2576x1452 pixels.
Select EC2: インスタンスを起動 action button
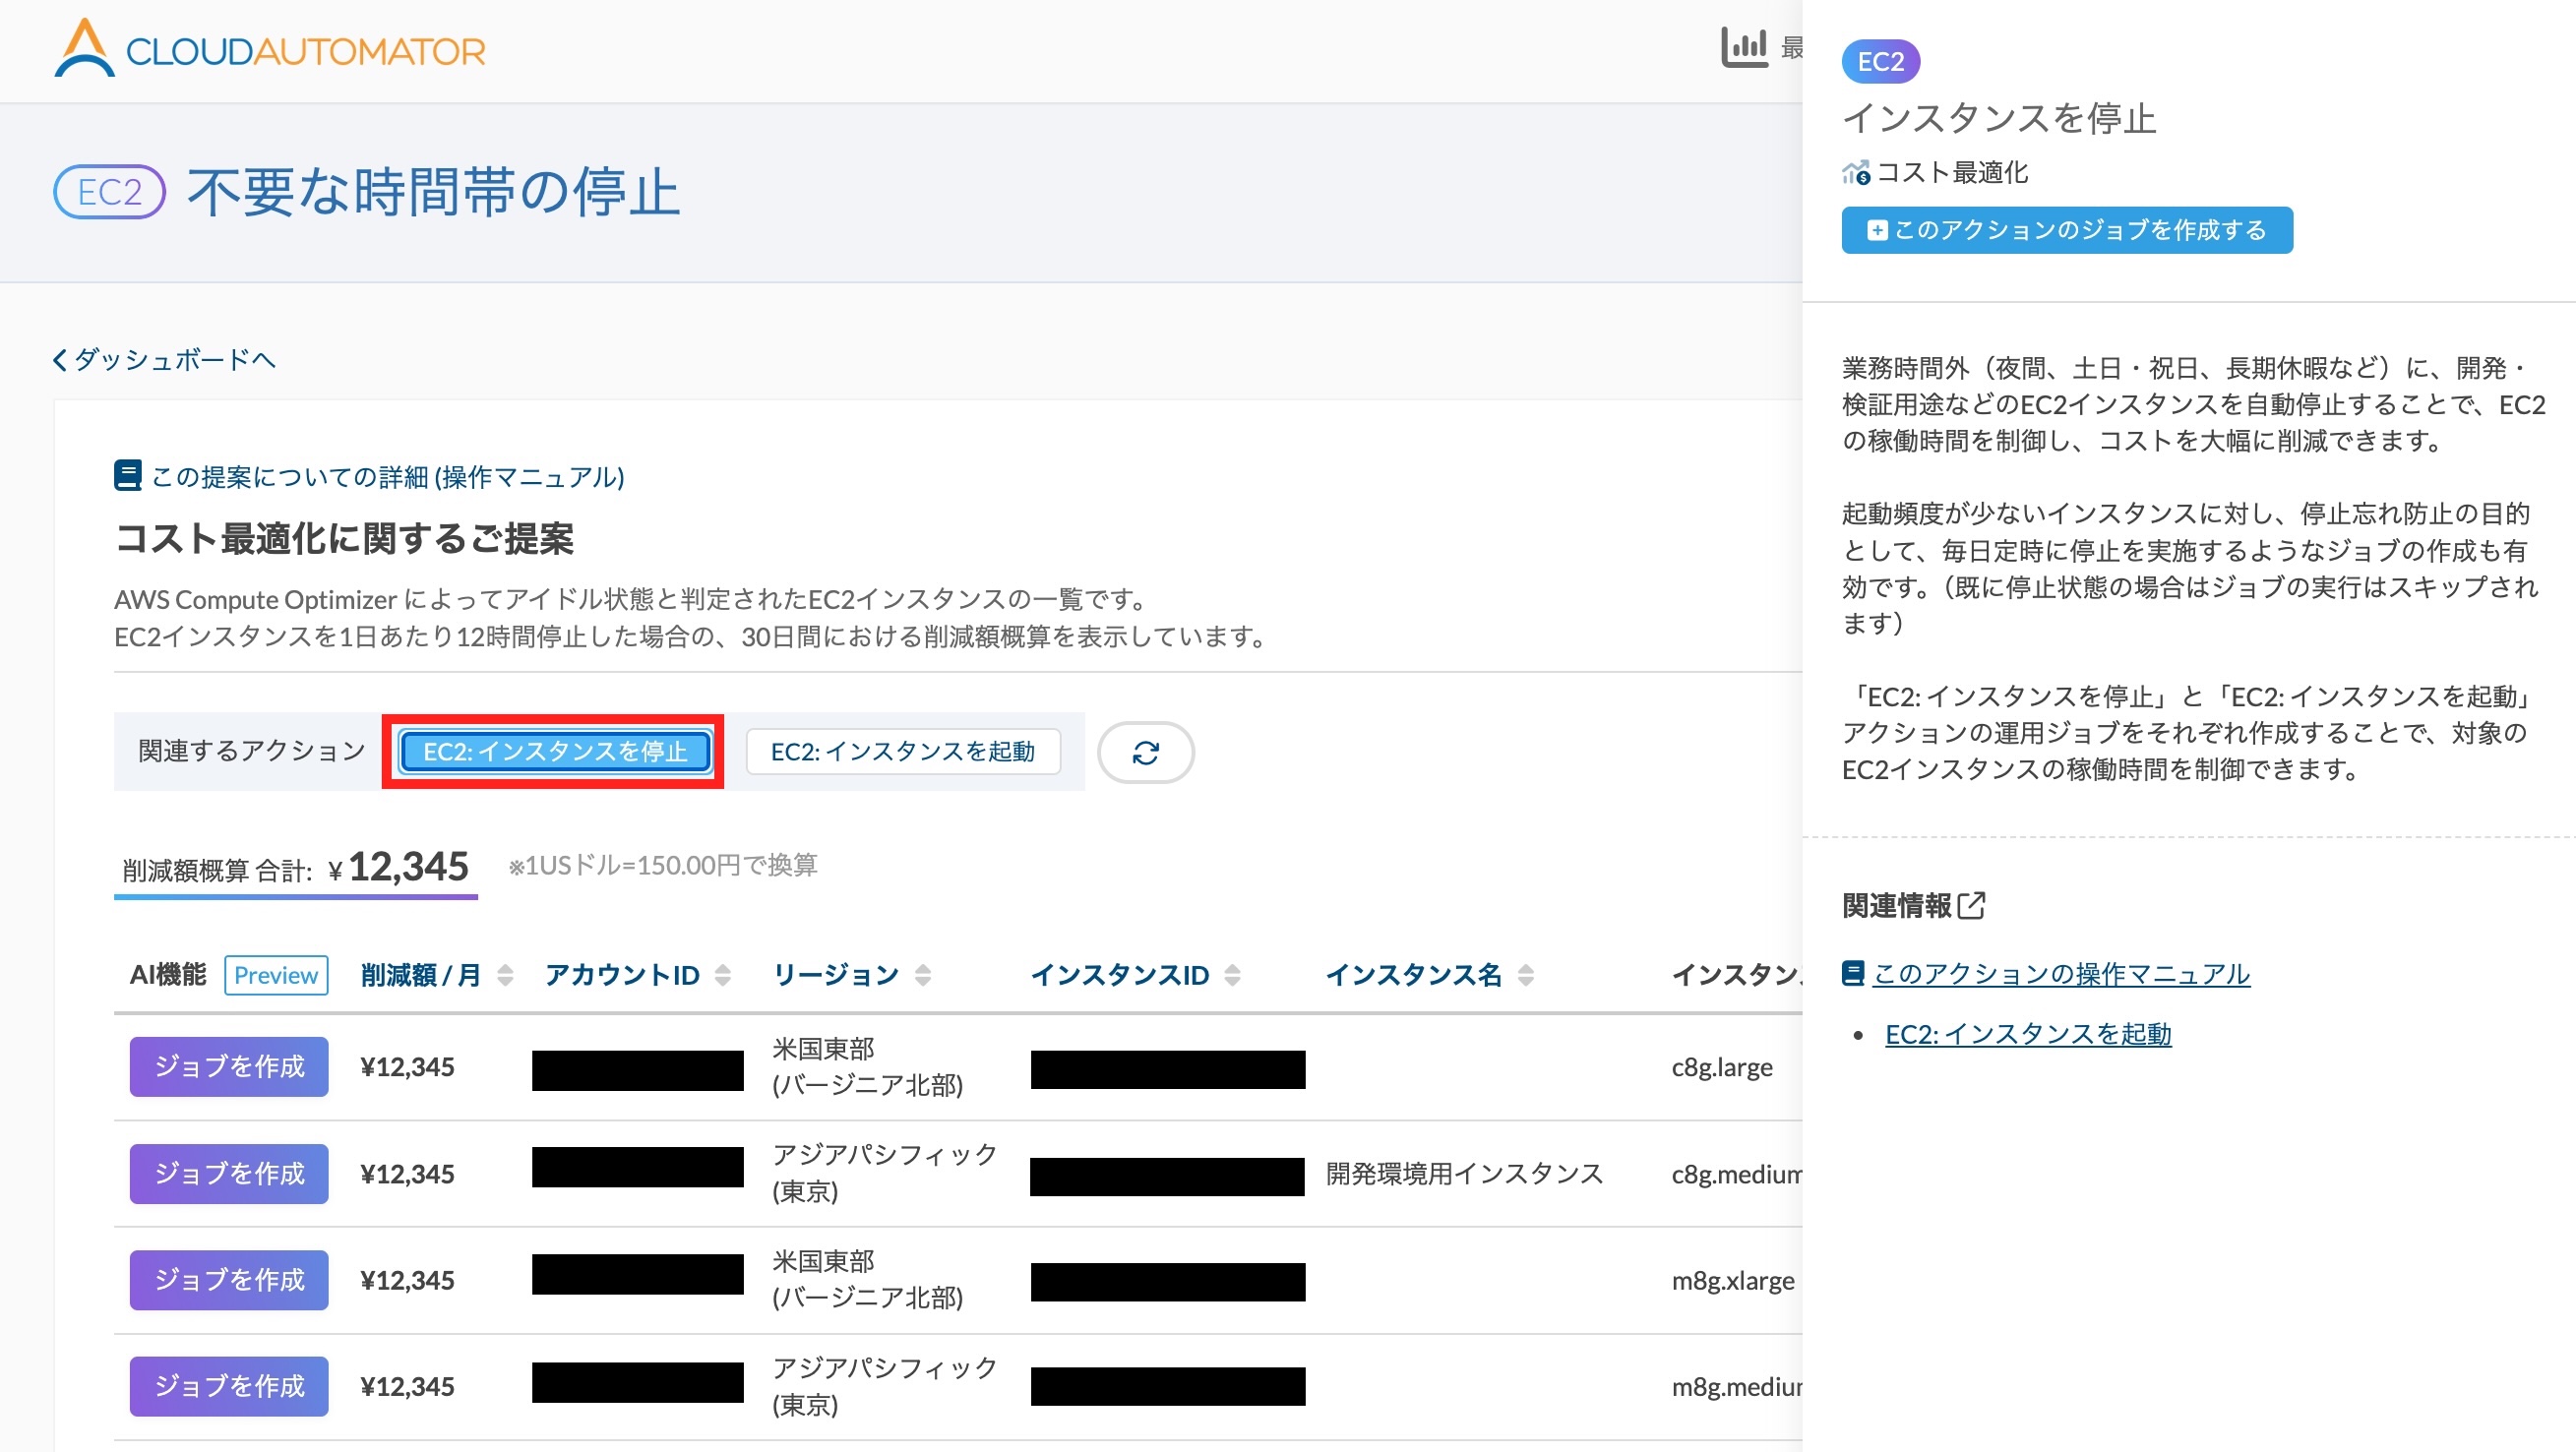(x=903, y=752)
